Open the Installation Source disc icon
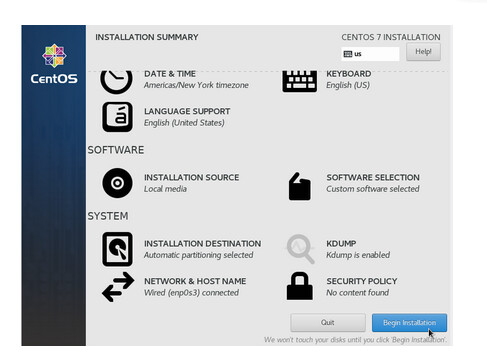Viewport: 487px width, 361px height. (x=117, y=183)
